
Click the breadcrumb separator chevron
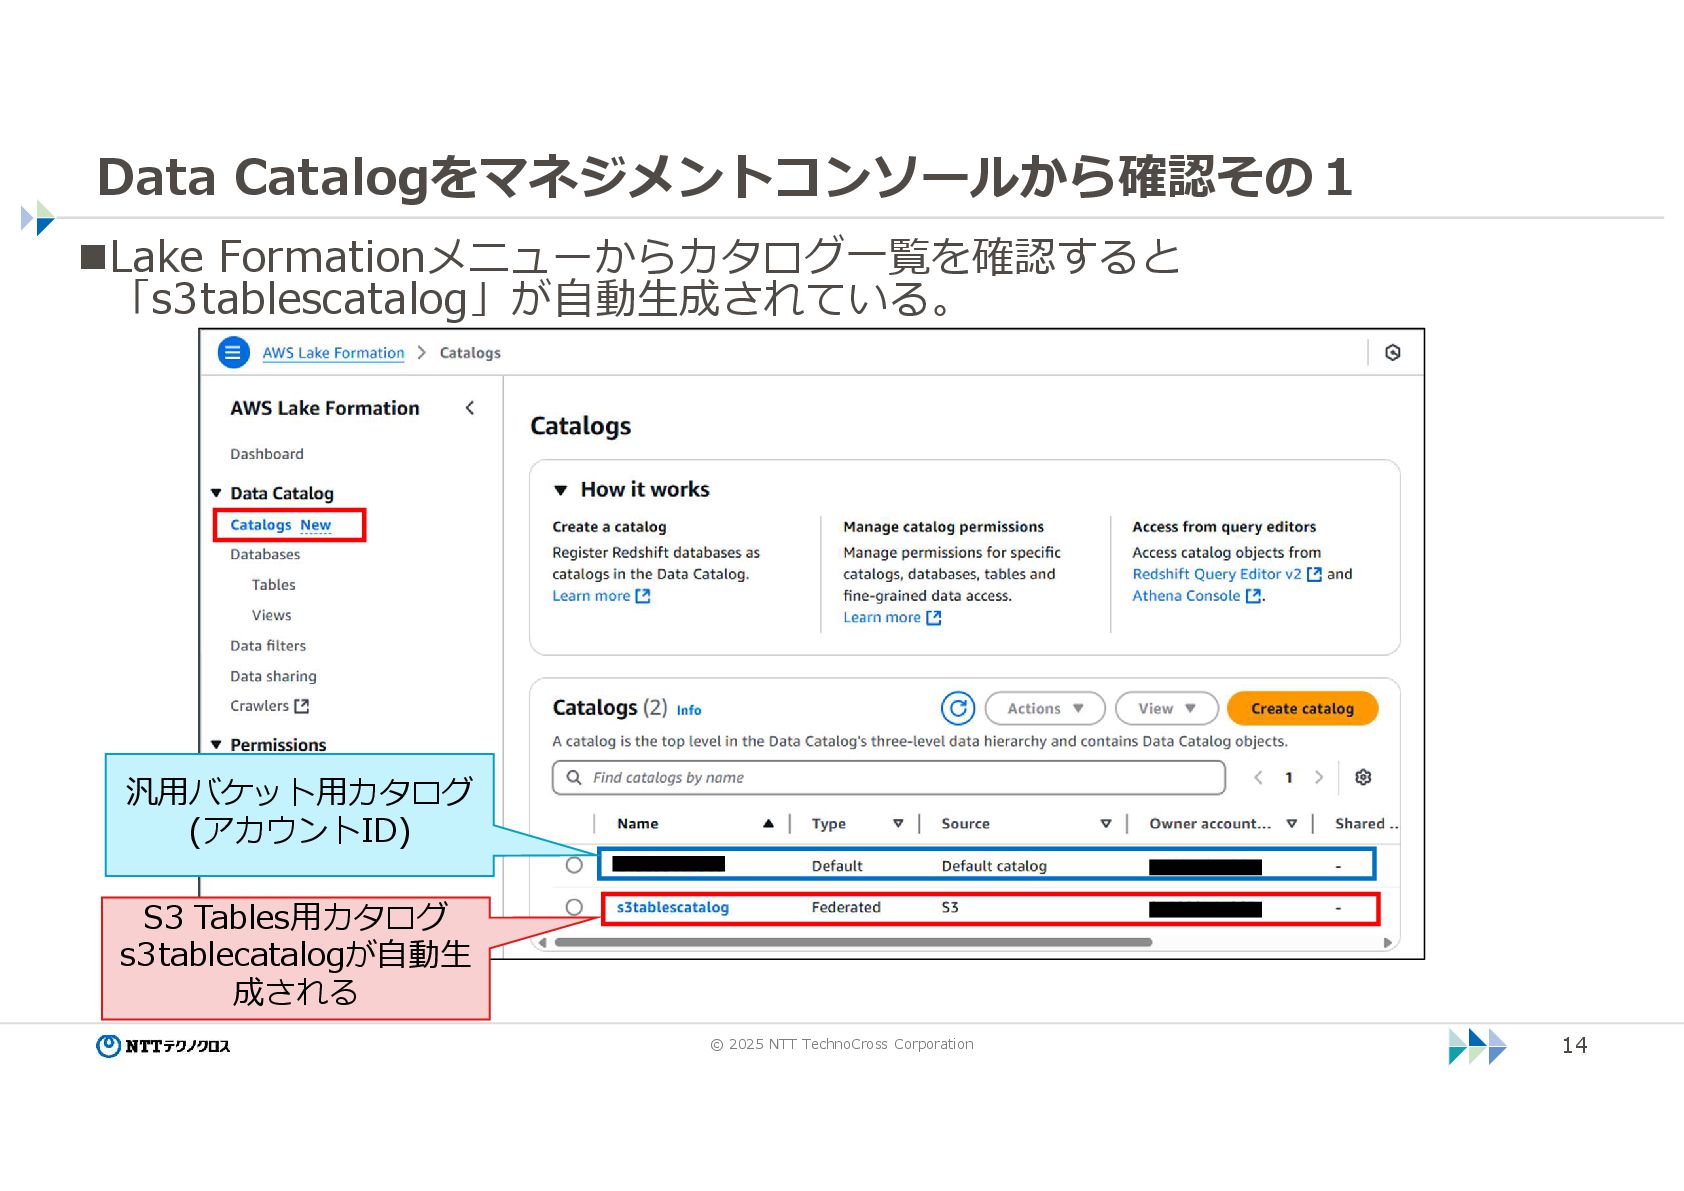(422, 352)
